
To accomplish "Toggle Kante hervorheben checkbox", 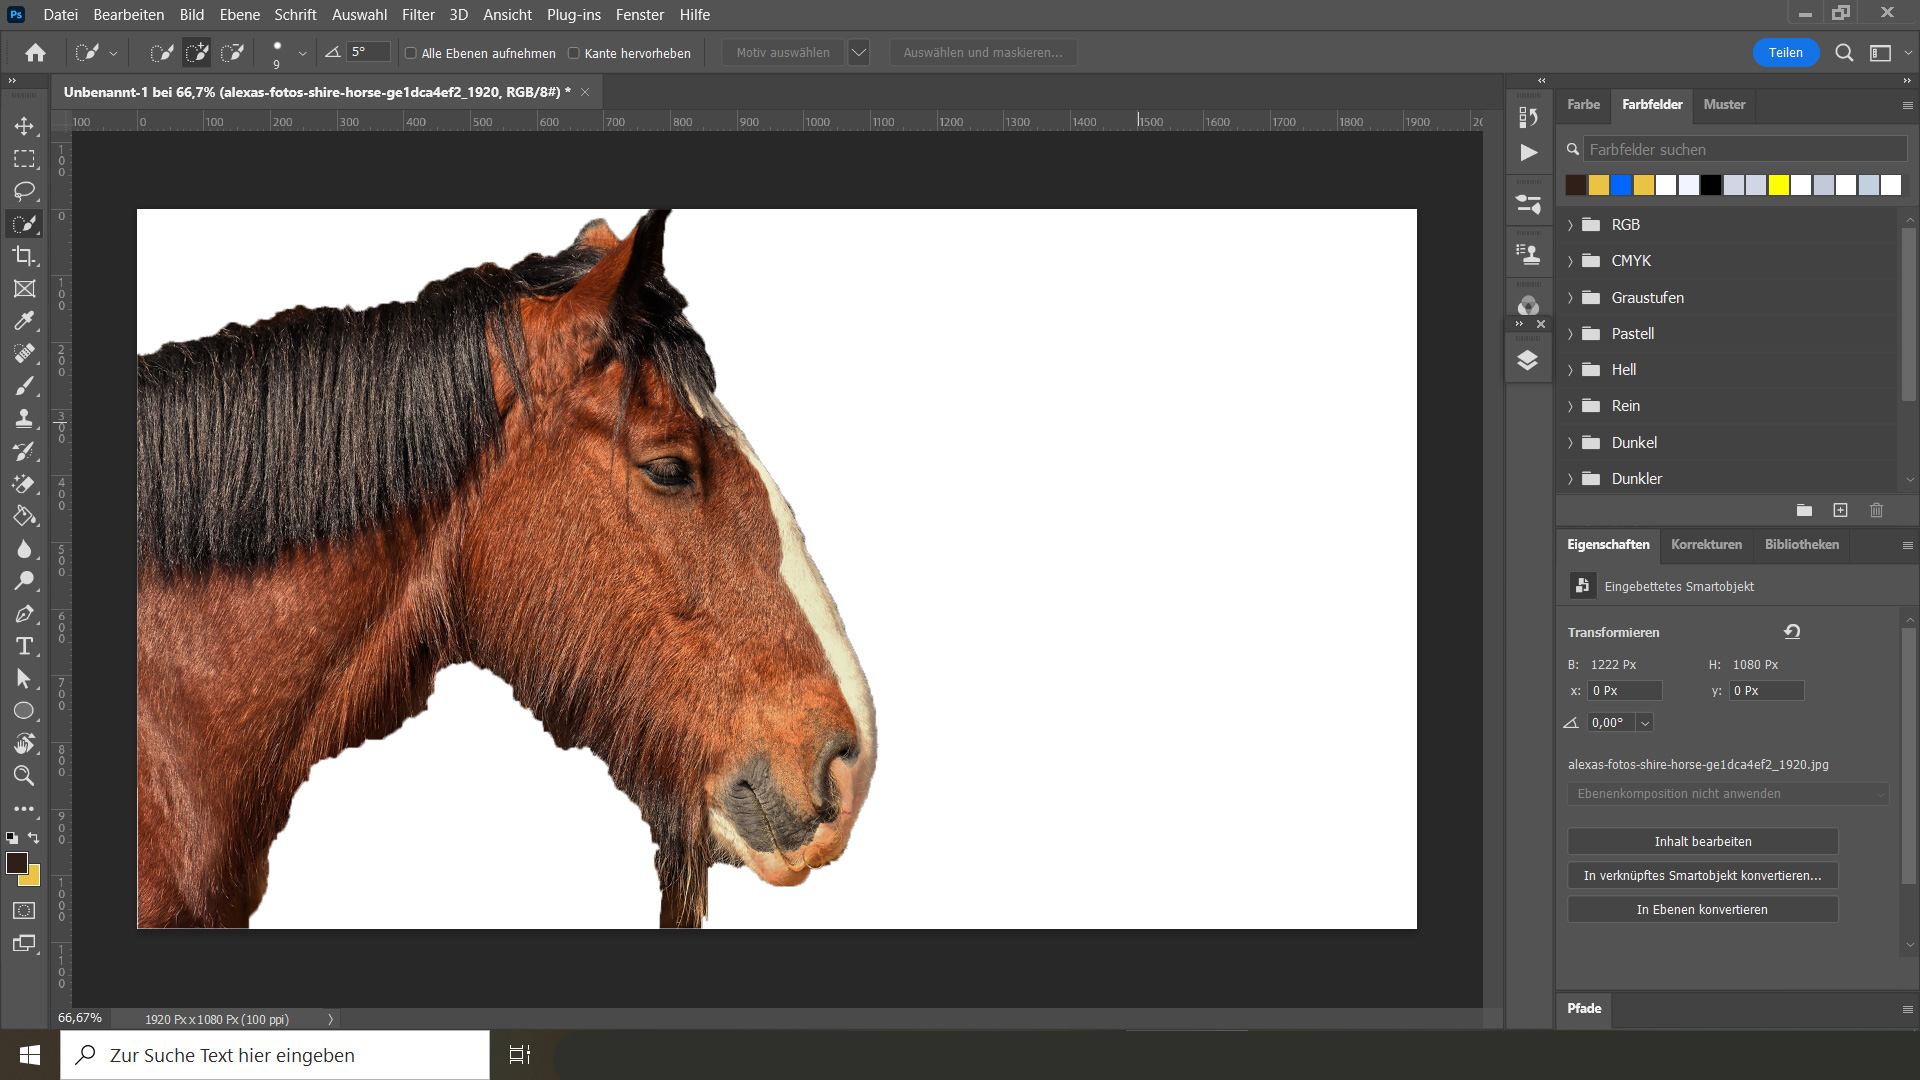I will (574, 53).
